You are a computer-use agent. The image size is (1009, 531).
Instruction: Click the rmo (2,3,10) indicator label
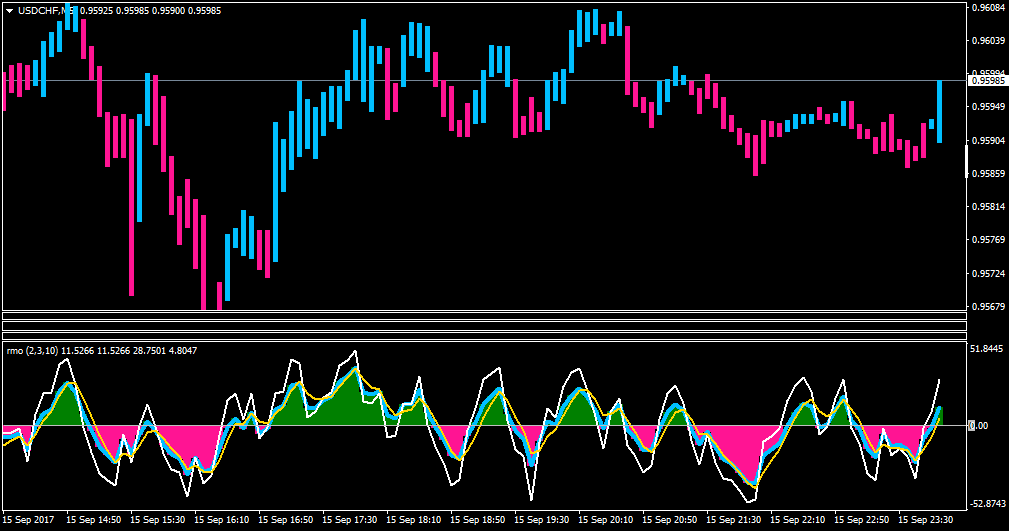[32, 351]
